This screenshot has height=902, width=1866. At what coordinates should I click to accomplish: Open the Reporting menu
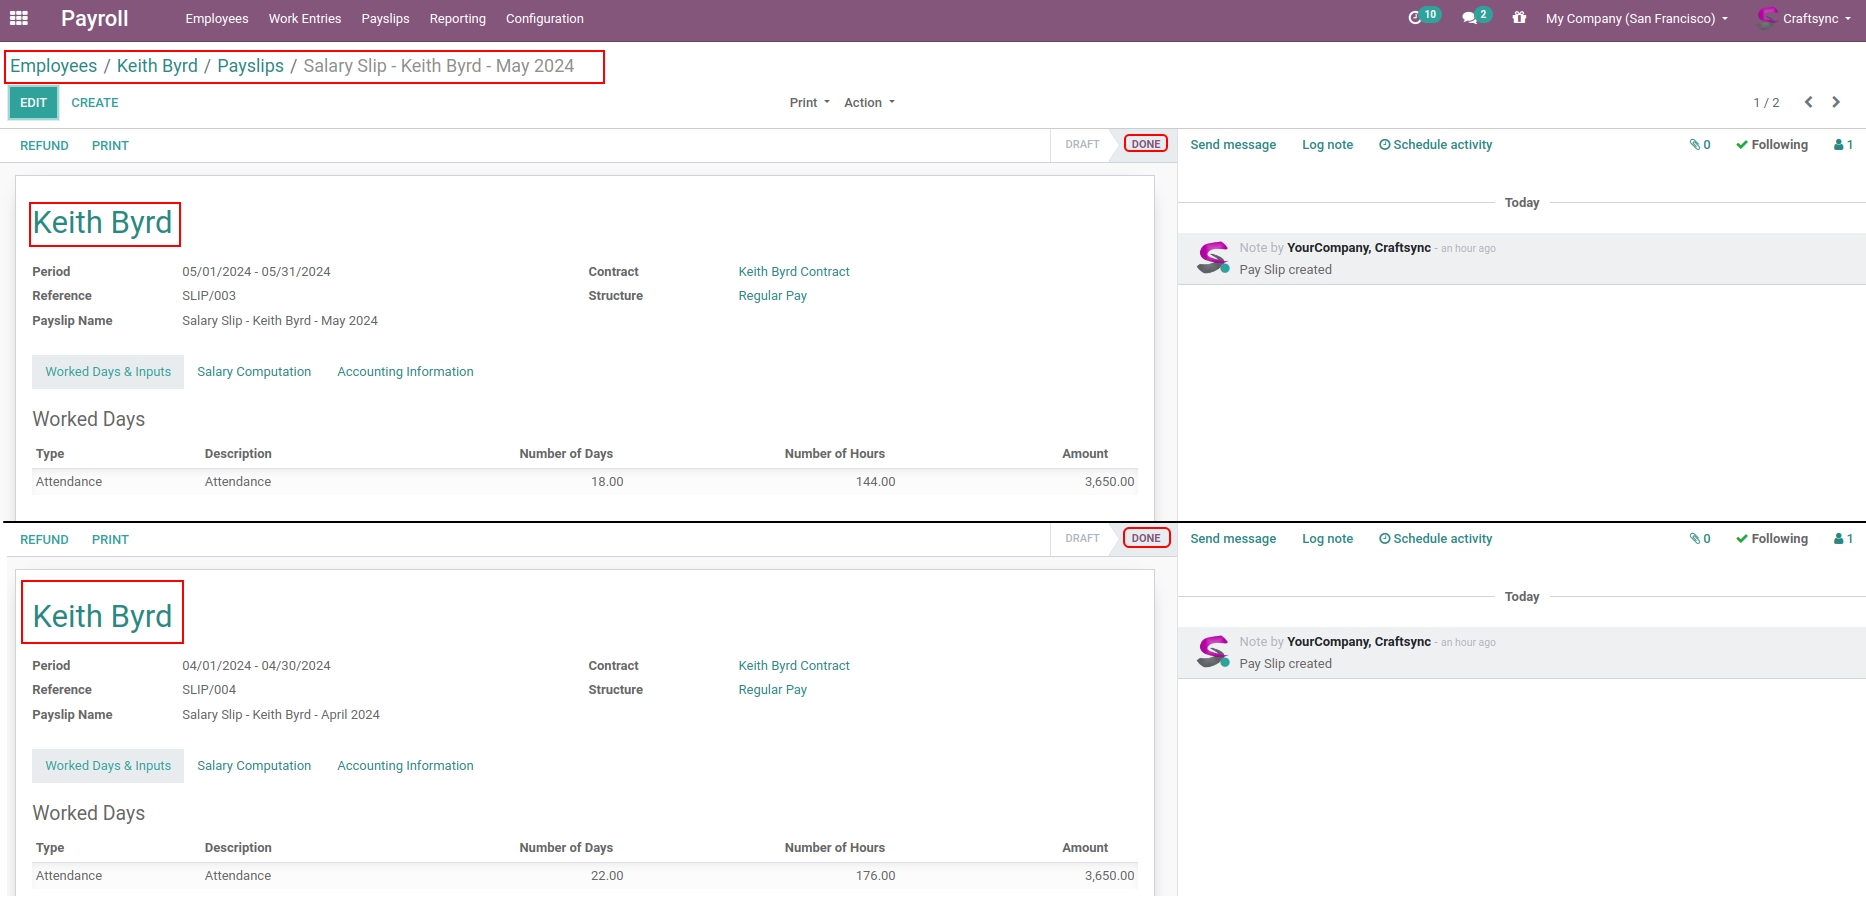coord(457,19)
